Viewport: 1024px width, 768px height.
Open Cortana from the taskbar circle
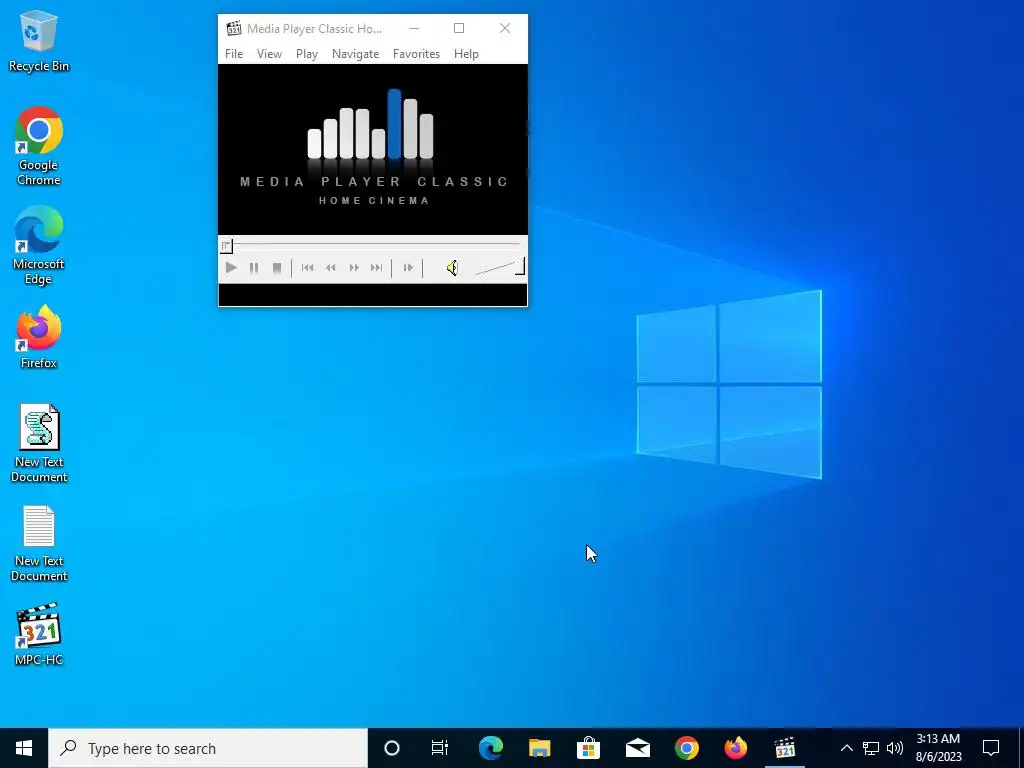(x=392, y=748)
